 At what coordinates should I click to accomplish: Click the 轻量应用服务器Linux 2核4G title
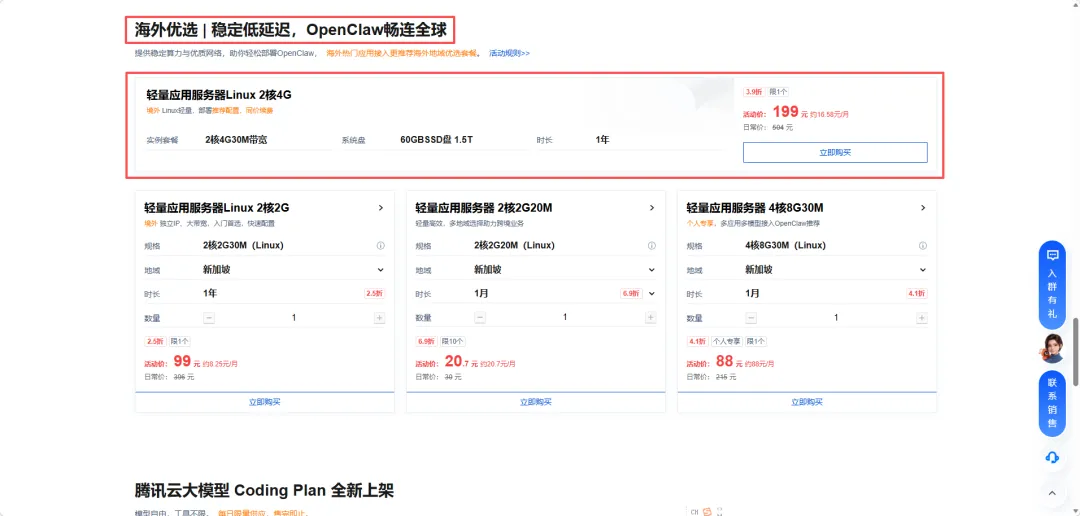(218, 94)
